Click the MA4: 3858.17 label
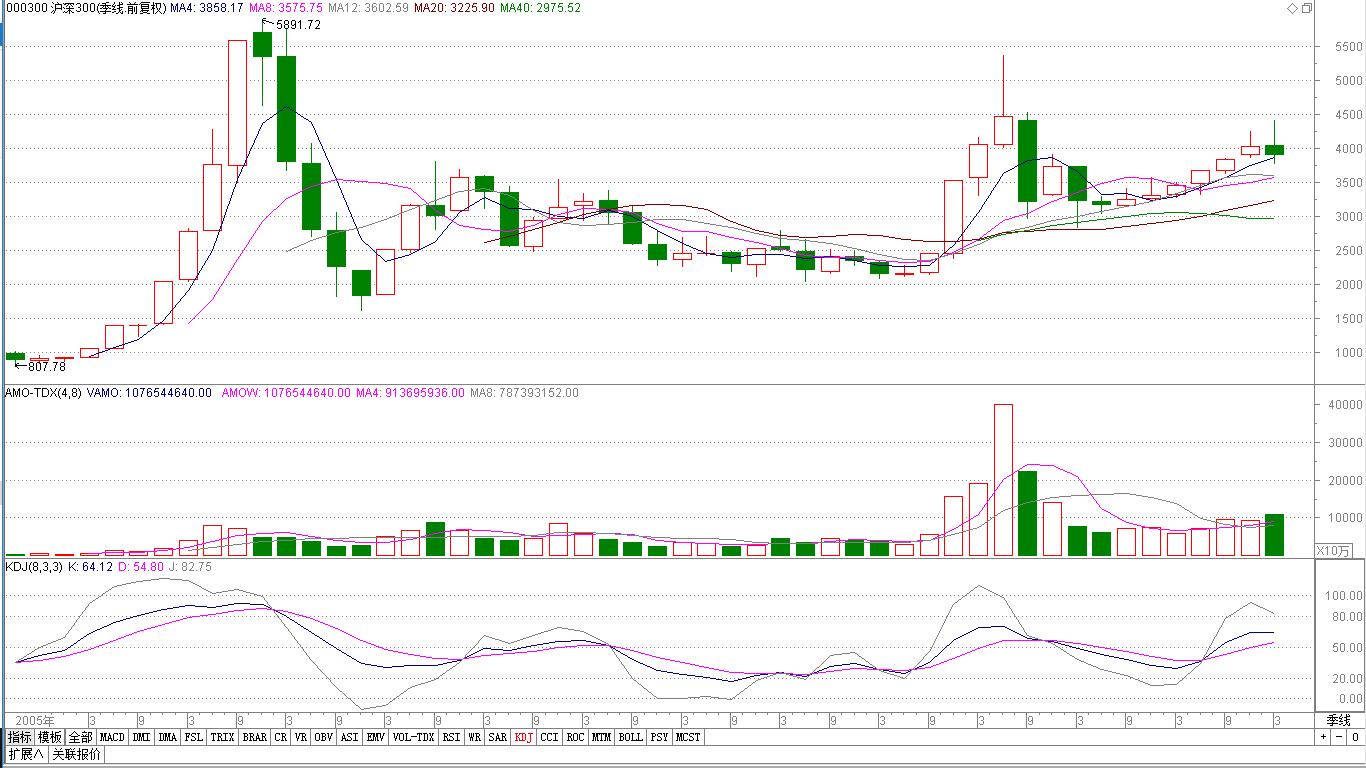Image resolution: width=1366 pixels, height=768 pixels. [207, 8]
